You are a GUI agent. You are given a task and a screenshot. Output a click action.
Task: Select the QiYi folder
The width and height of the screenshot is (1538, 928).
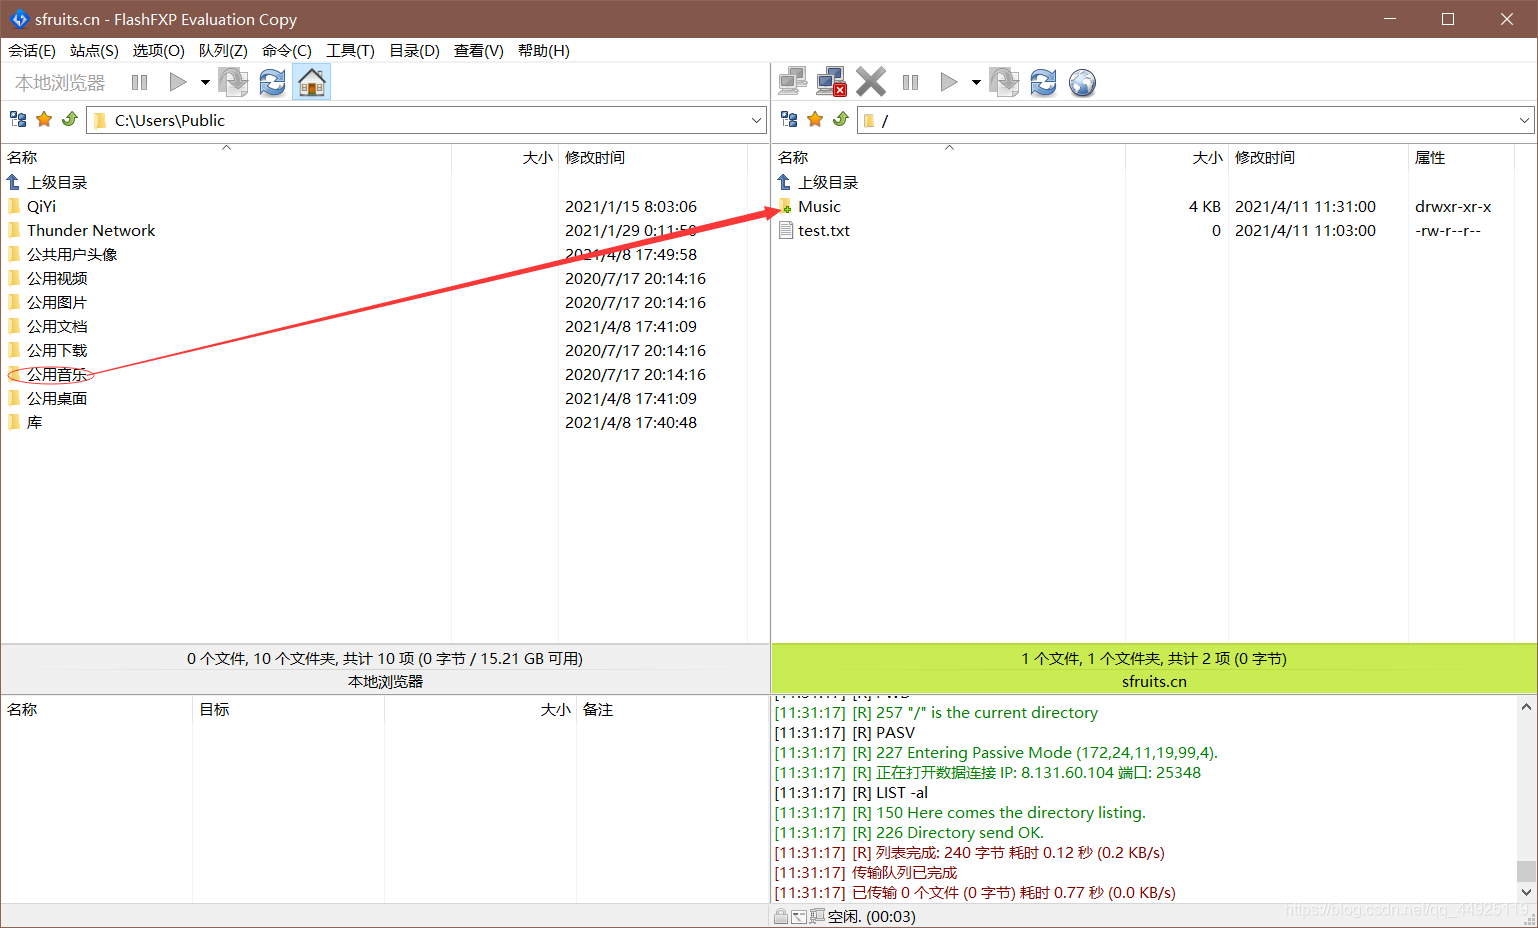click(41, 207)
